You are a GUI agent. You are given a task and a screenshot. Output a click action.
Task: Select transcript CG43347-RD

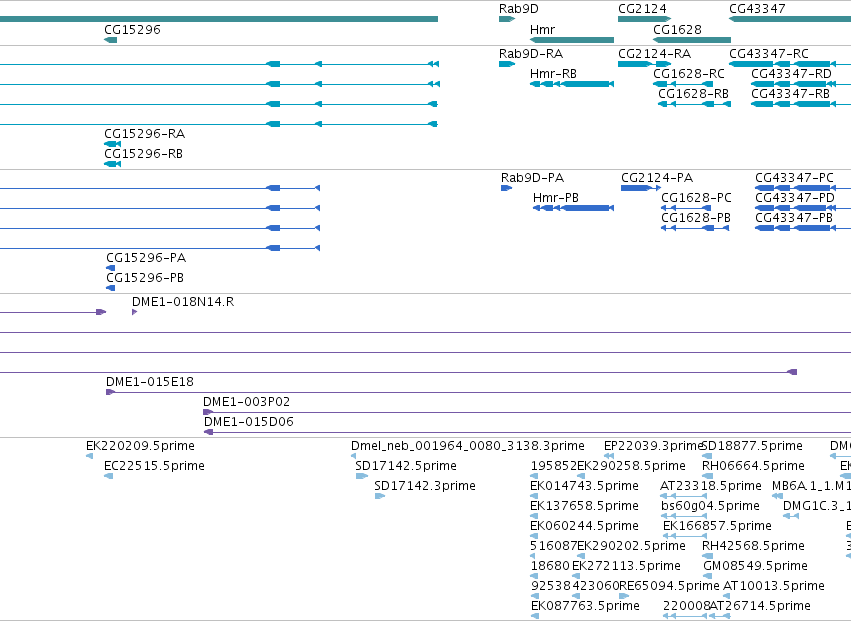coord(791,74)
